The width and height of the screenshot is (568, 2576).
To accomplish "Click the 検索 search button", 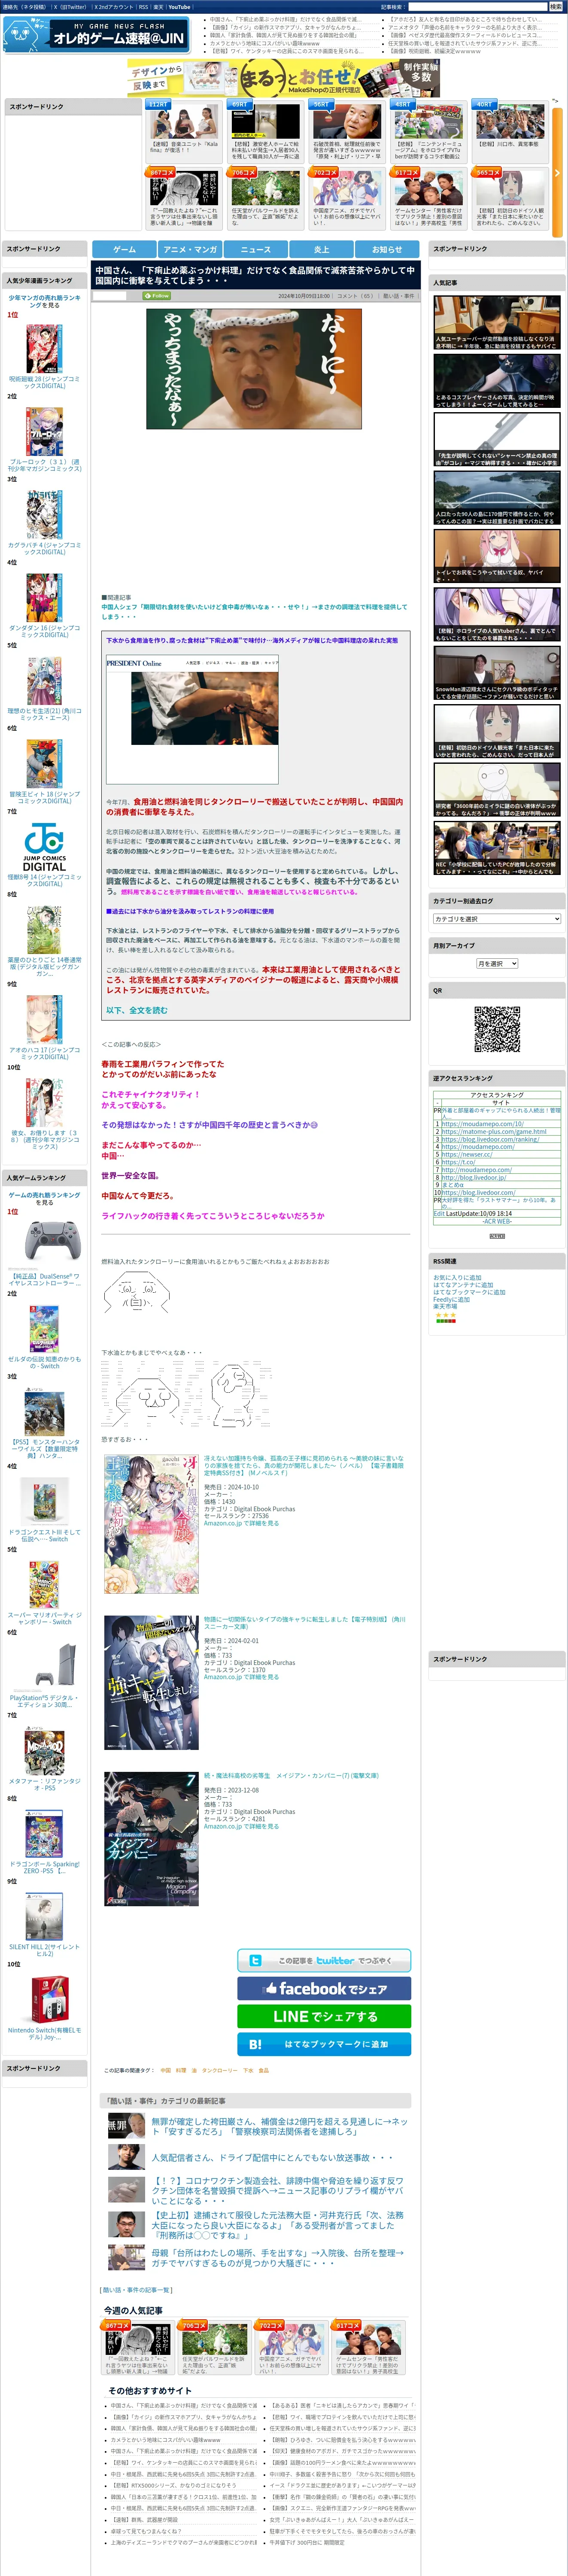I will point(555,7).
